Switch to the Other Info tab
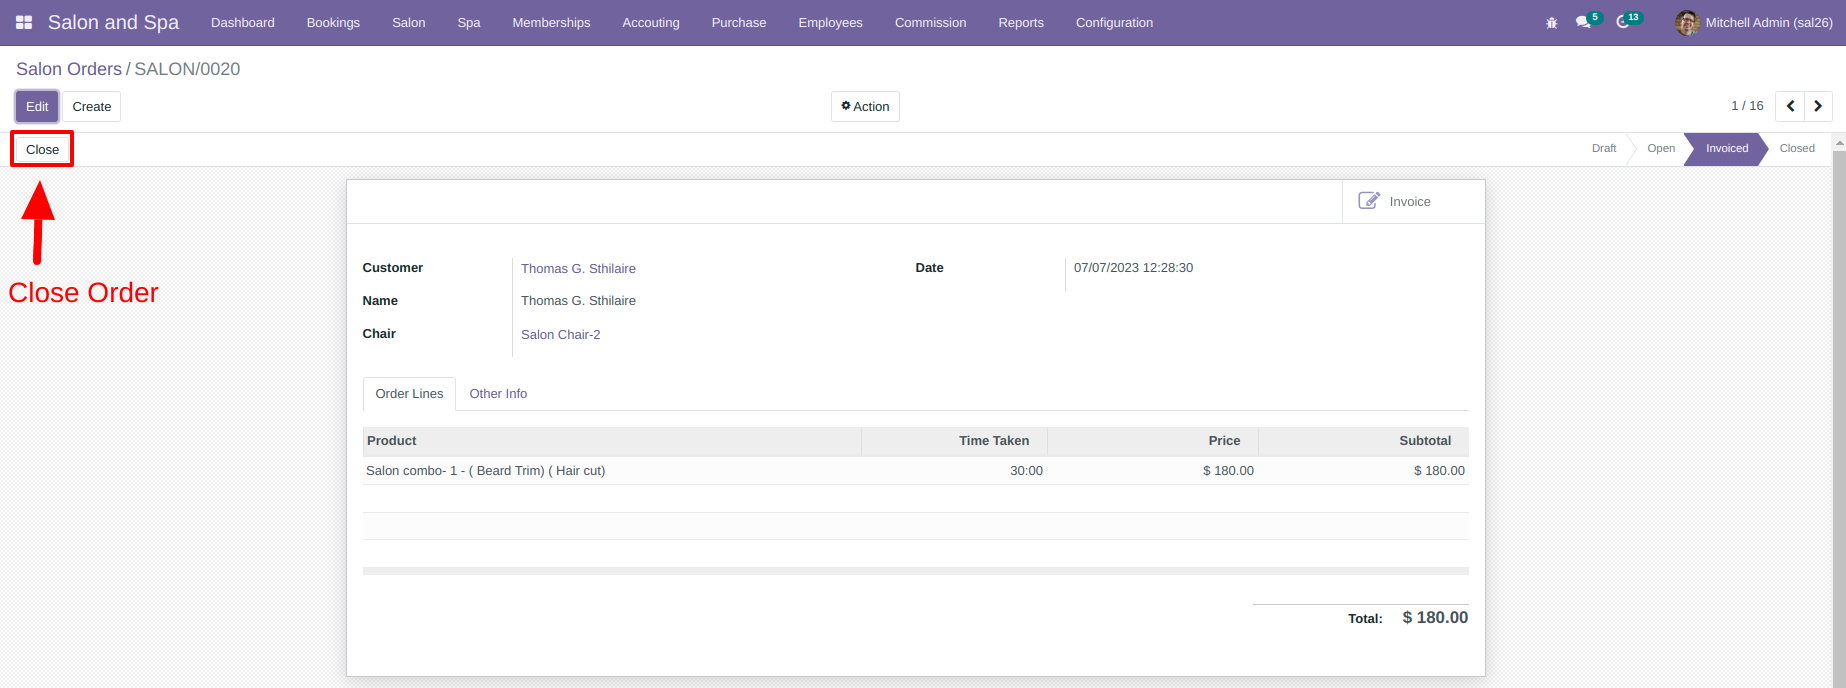The height and width of the screenshot is (688, 1846). 498,394
